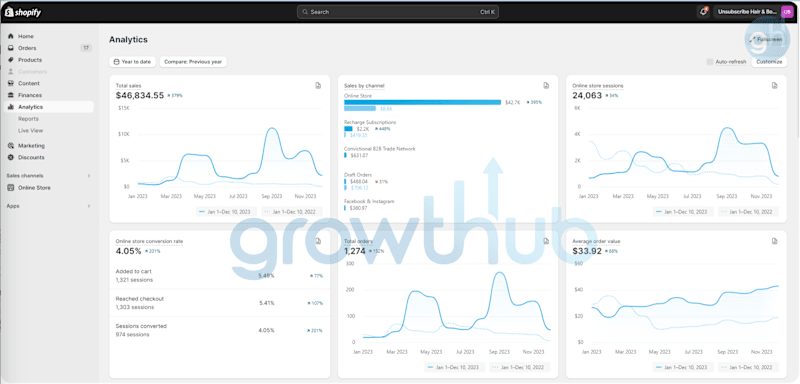Open Reports in the sidebar

pos(28,119)
